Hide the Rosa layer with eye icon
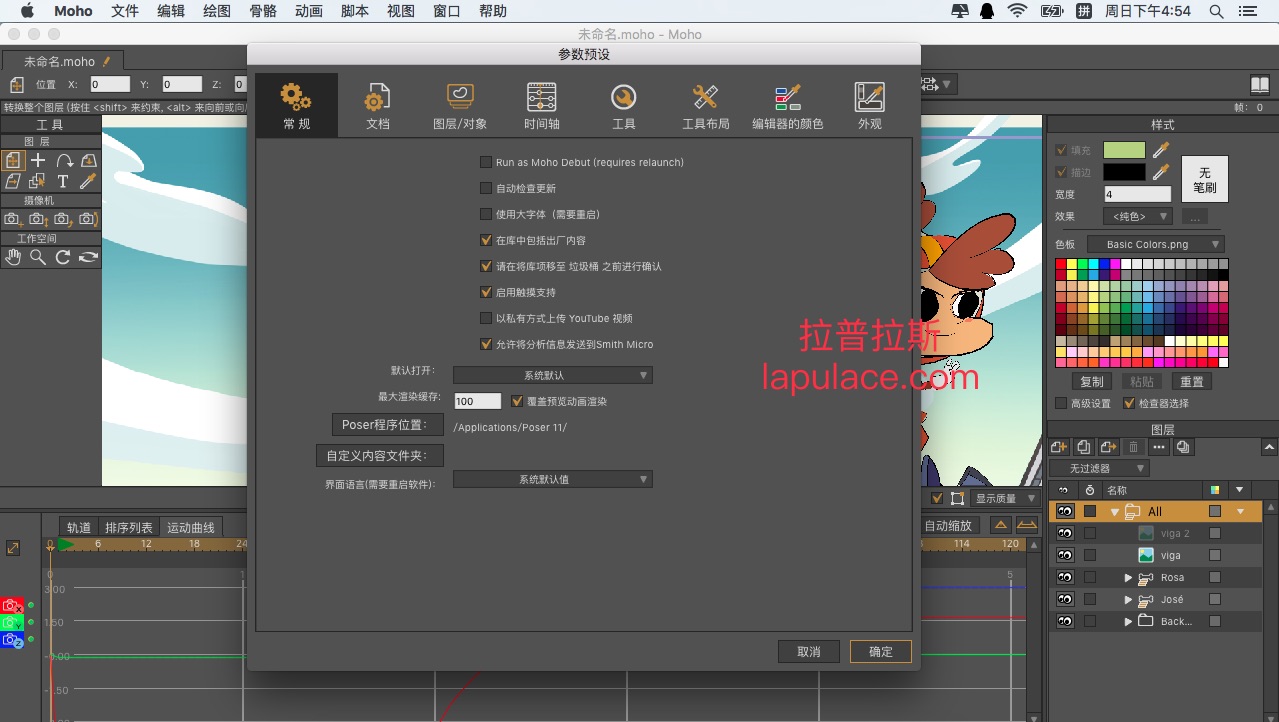Screen dimensions: 1279x722 pos(1065,577)
